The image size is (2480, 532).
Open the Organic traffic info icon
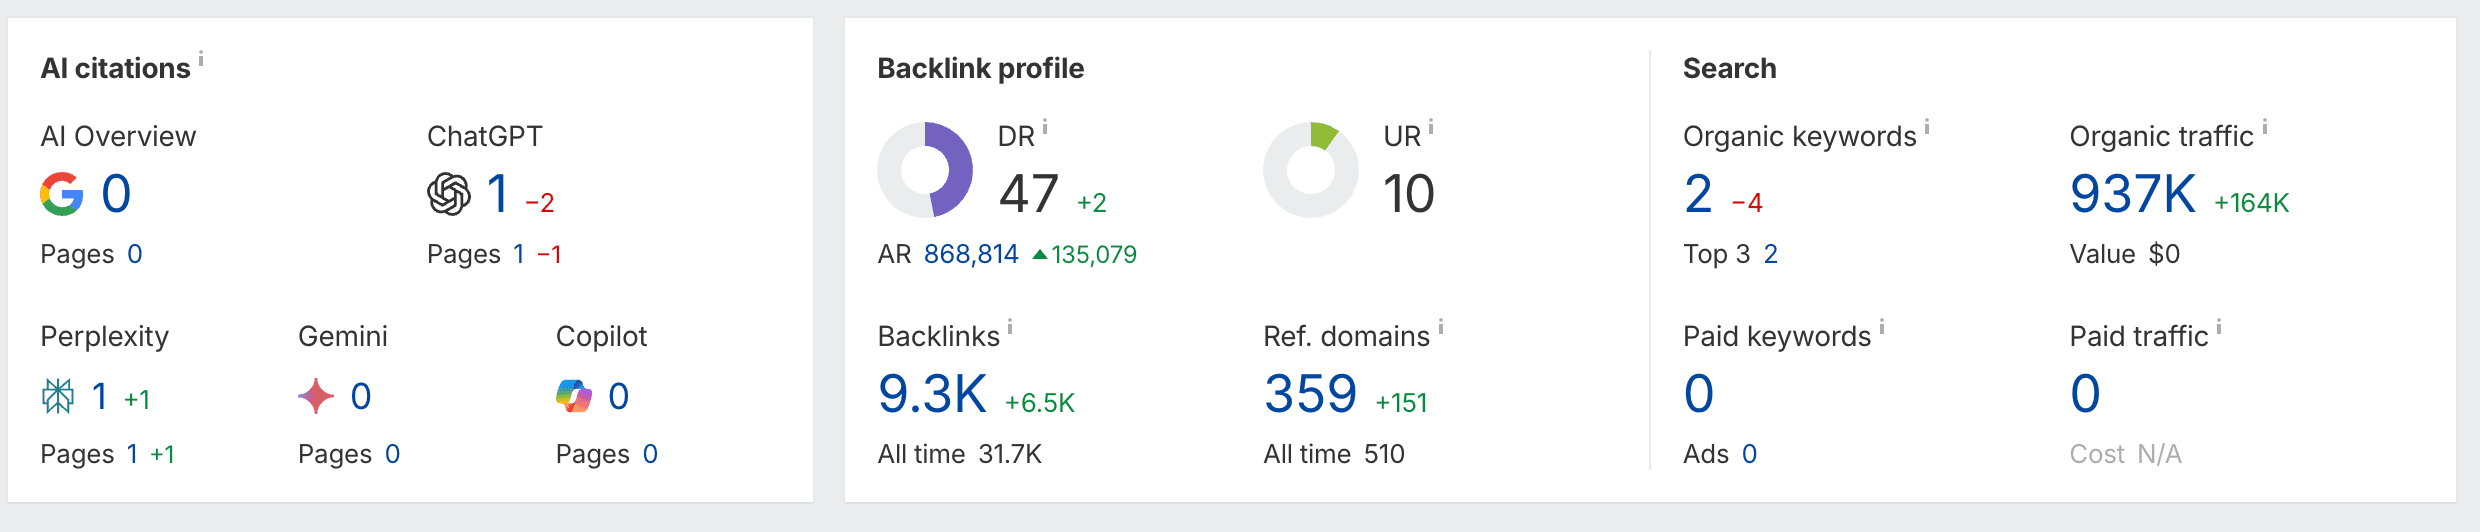point(2265,127)
